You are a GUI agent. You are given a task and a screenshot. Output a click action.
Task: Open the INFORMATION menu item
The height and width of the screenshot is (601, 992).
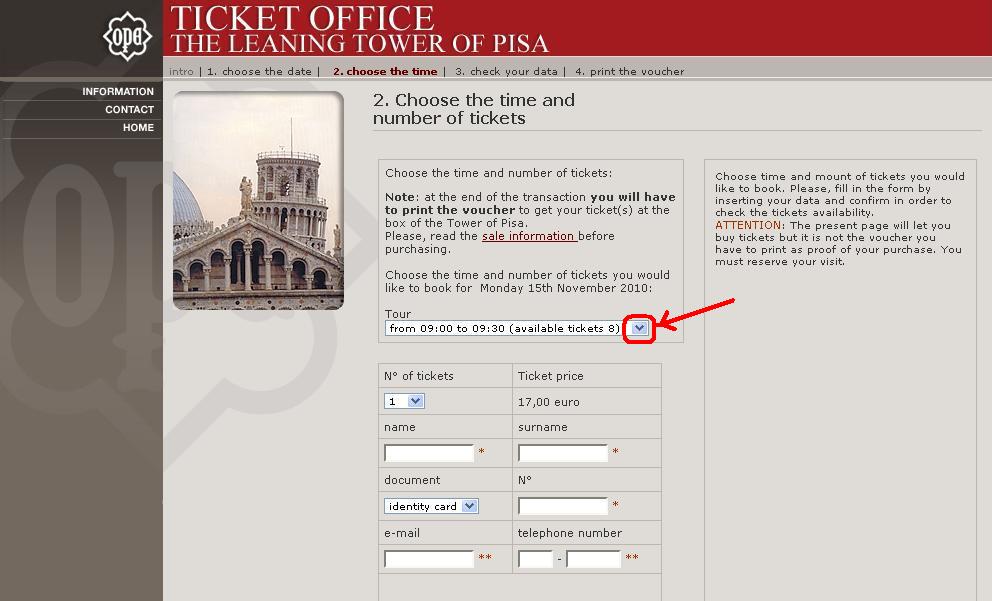pos(118,92)
